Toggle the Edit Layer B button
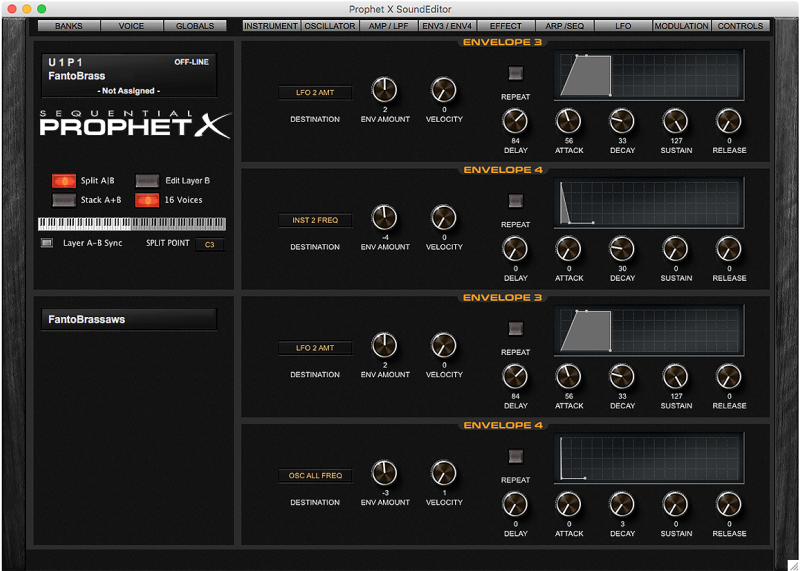Screen dimensions: 800x571 point(147,181)
